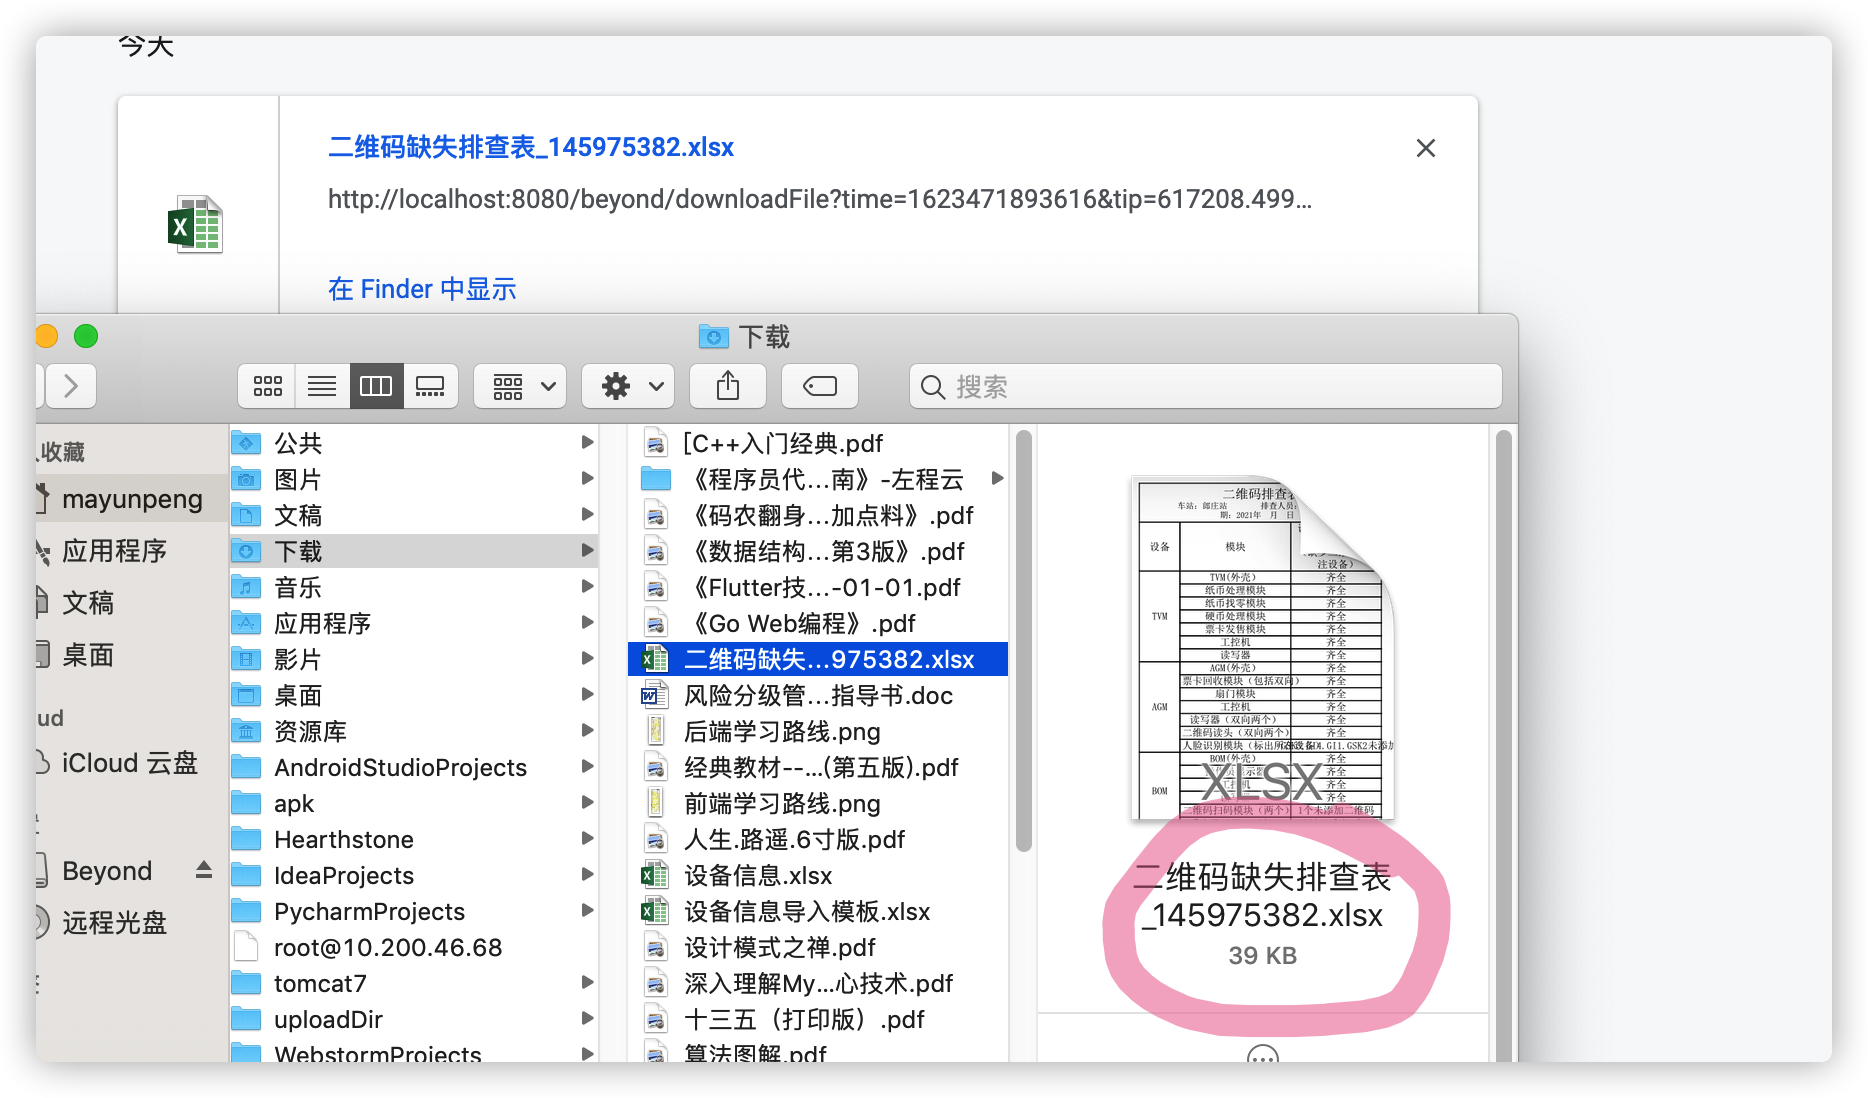Select 十三五（打印版）.pdf file

pos(818,1019)
